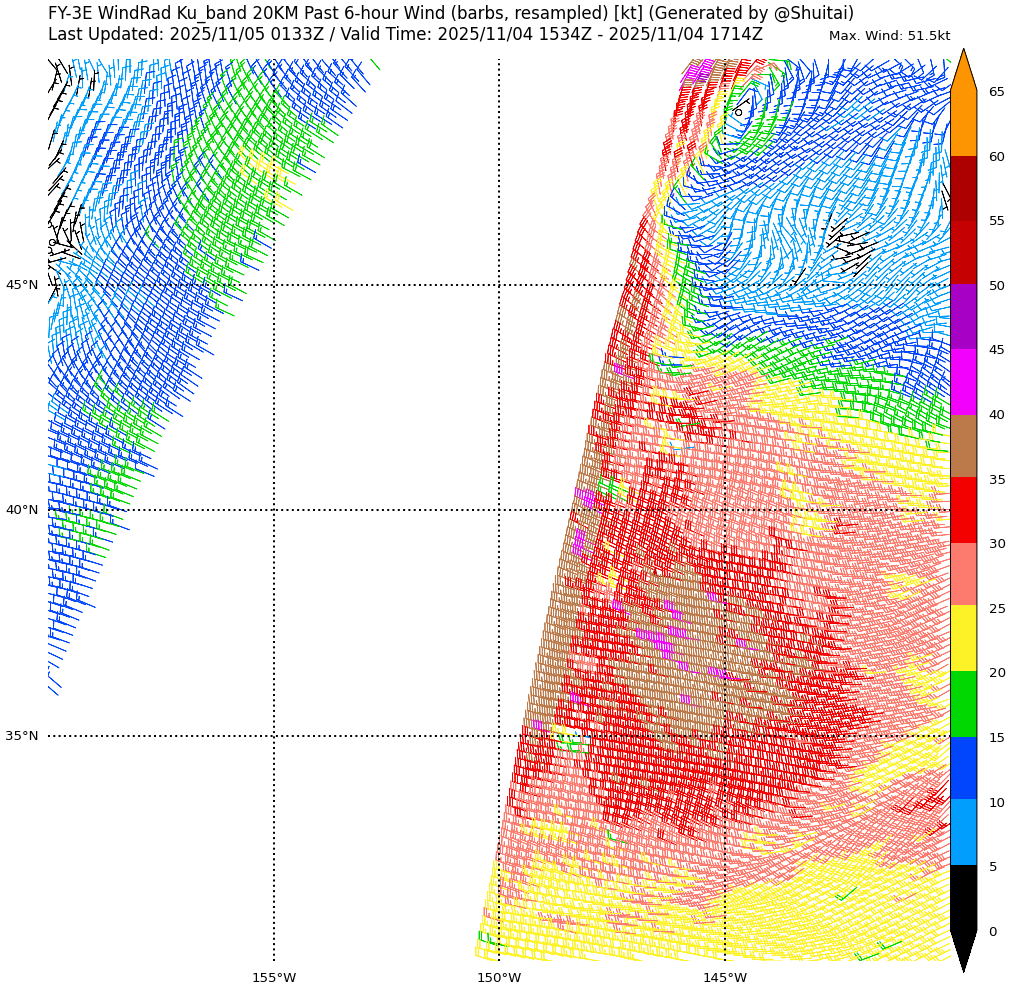Select the purple 45–50 kt colorbar segment
The image size is (1010, 989).
(x=963, y=317)
